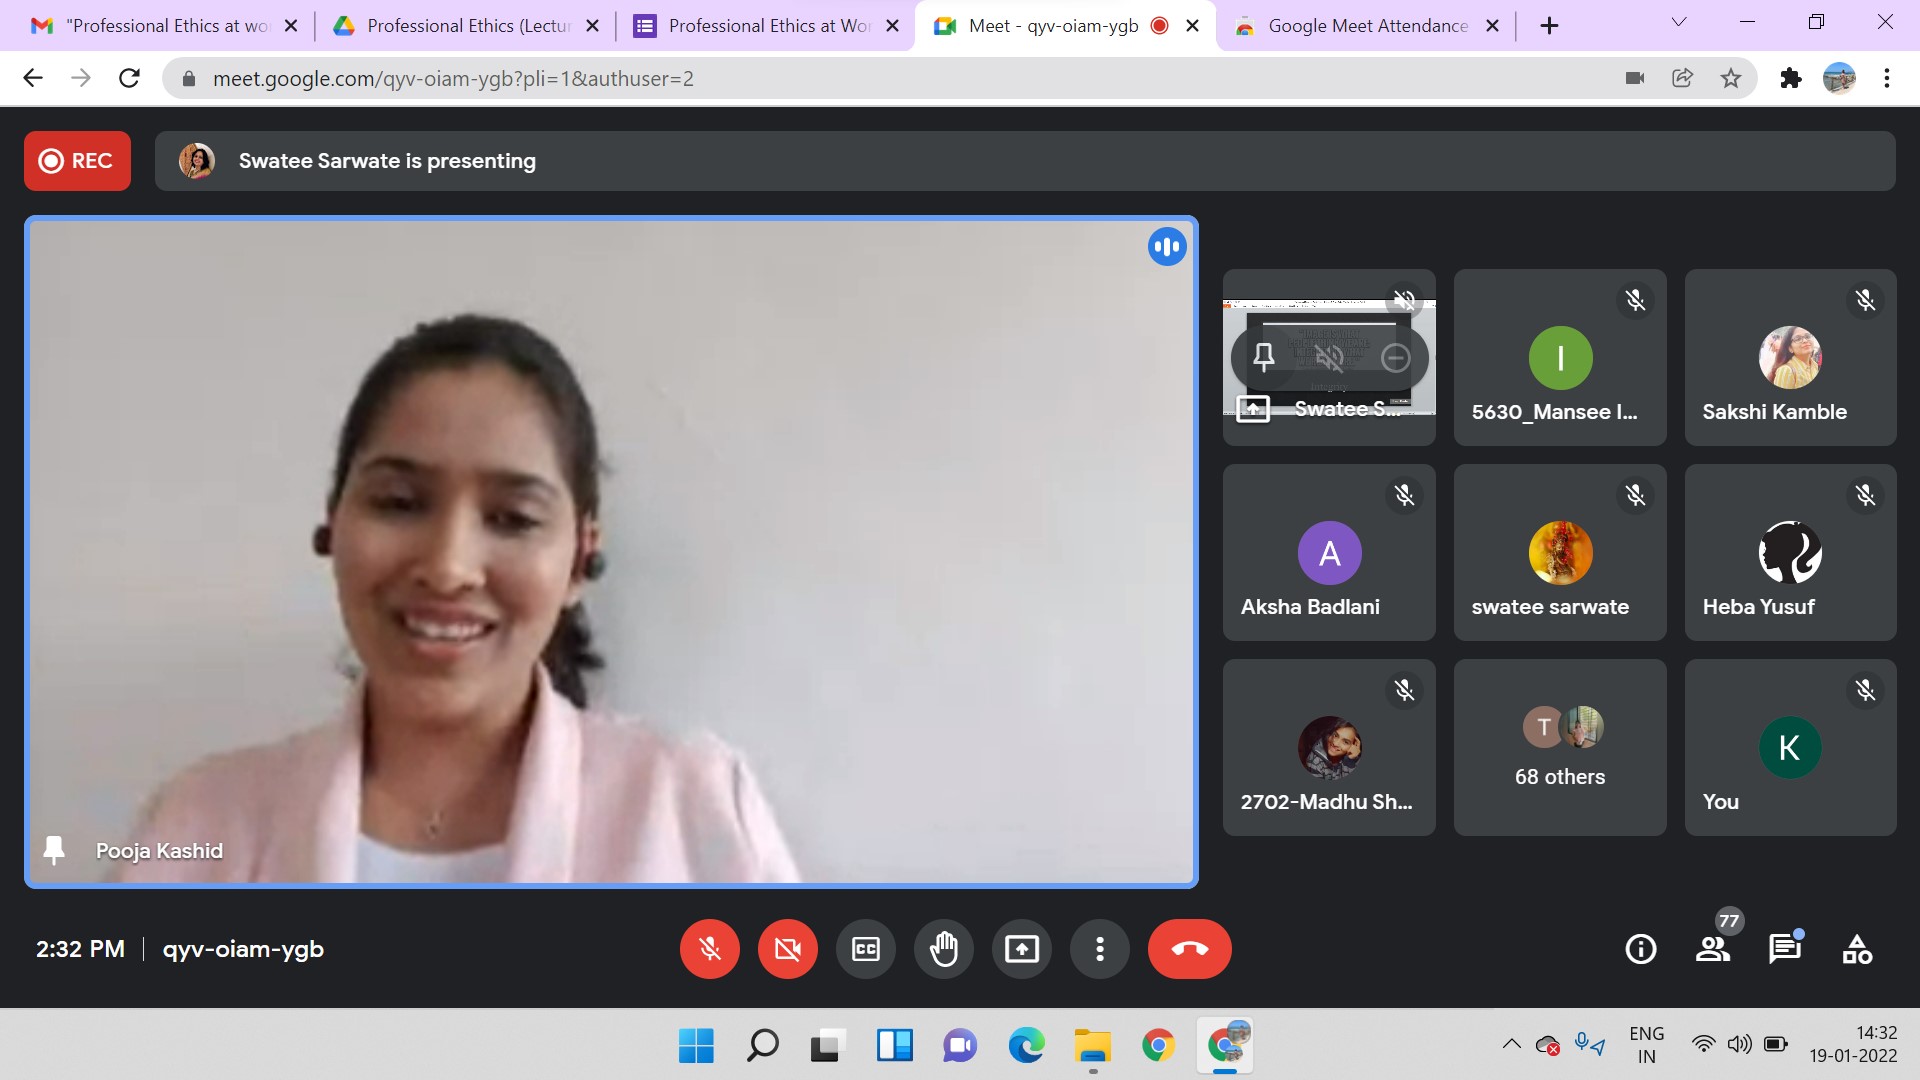Image resolution: width=1920 pixels, height=1080 pixels.
Task: Click the REC recording indicator button
Action: tap(77, 161)
